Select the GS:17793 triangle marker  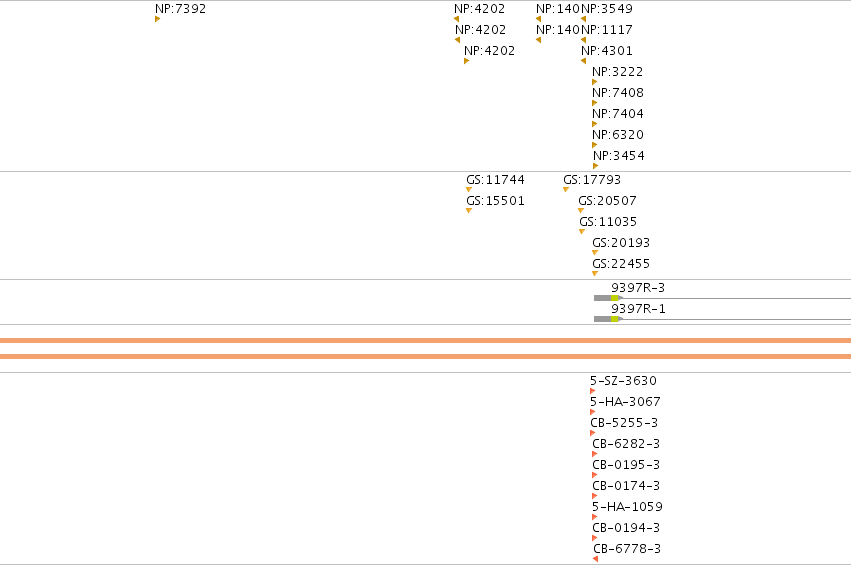coord(566,189)
